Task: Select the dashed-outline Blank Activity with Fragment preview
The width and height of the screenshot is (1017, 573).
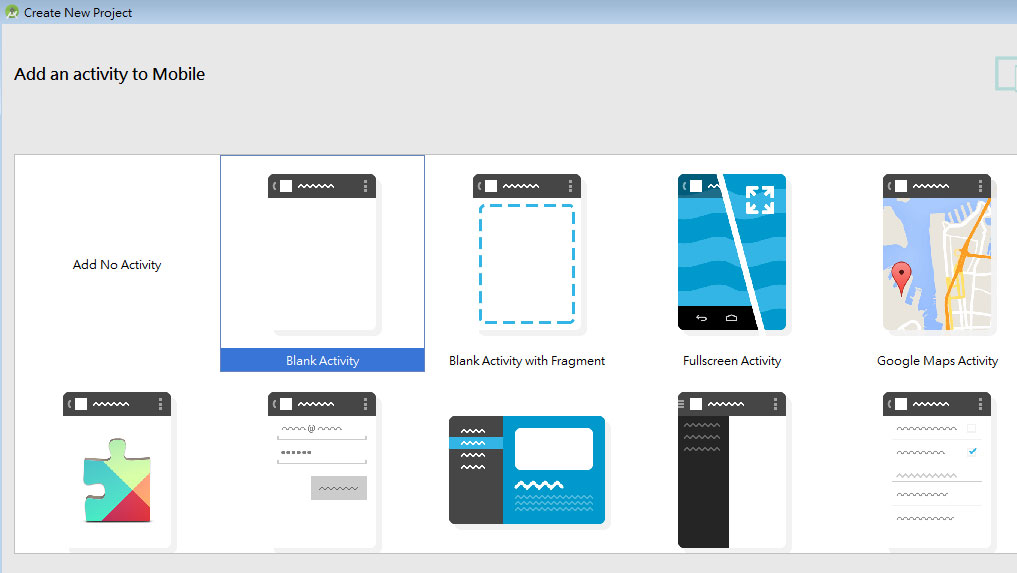Action: pyautogui.click(x=527, y=264)
